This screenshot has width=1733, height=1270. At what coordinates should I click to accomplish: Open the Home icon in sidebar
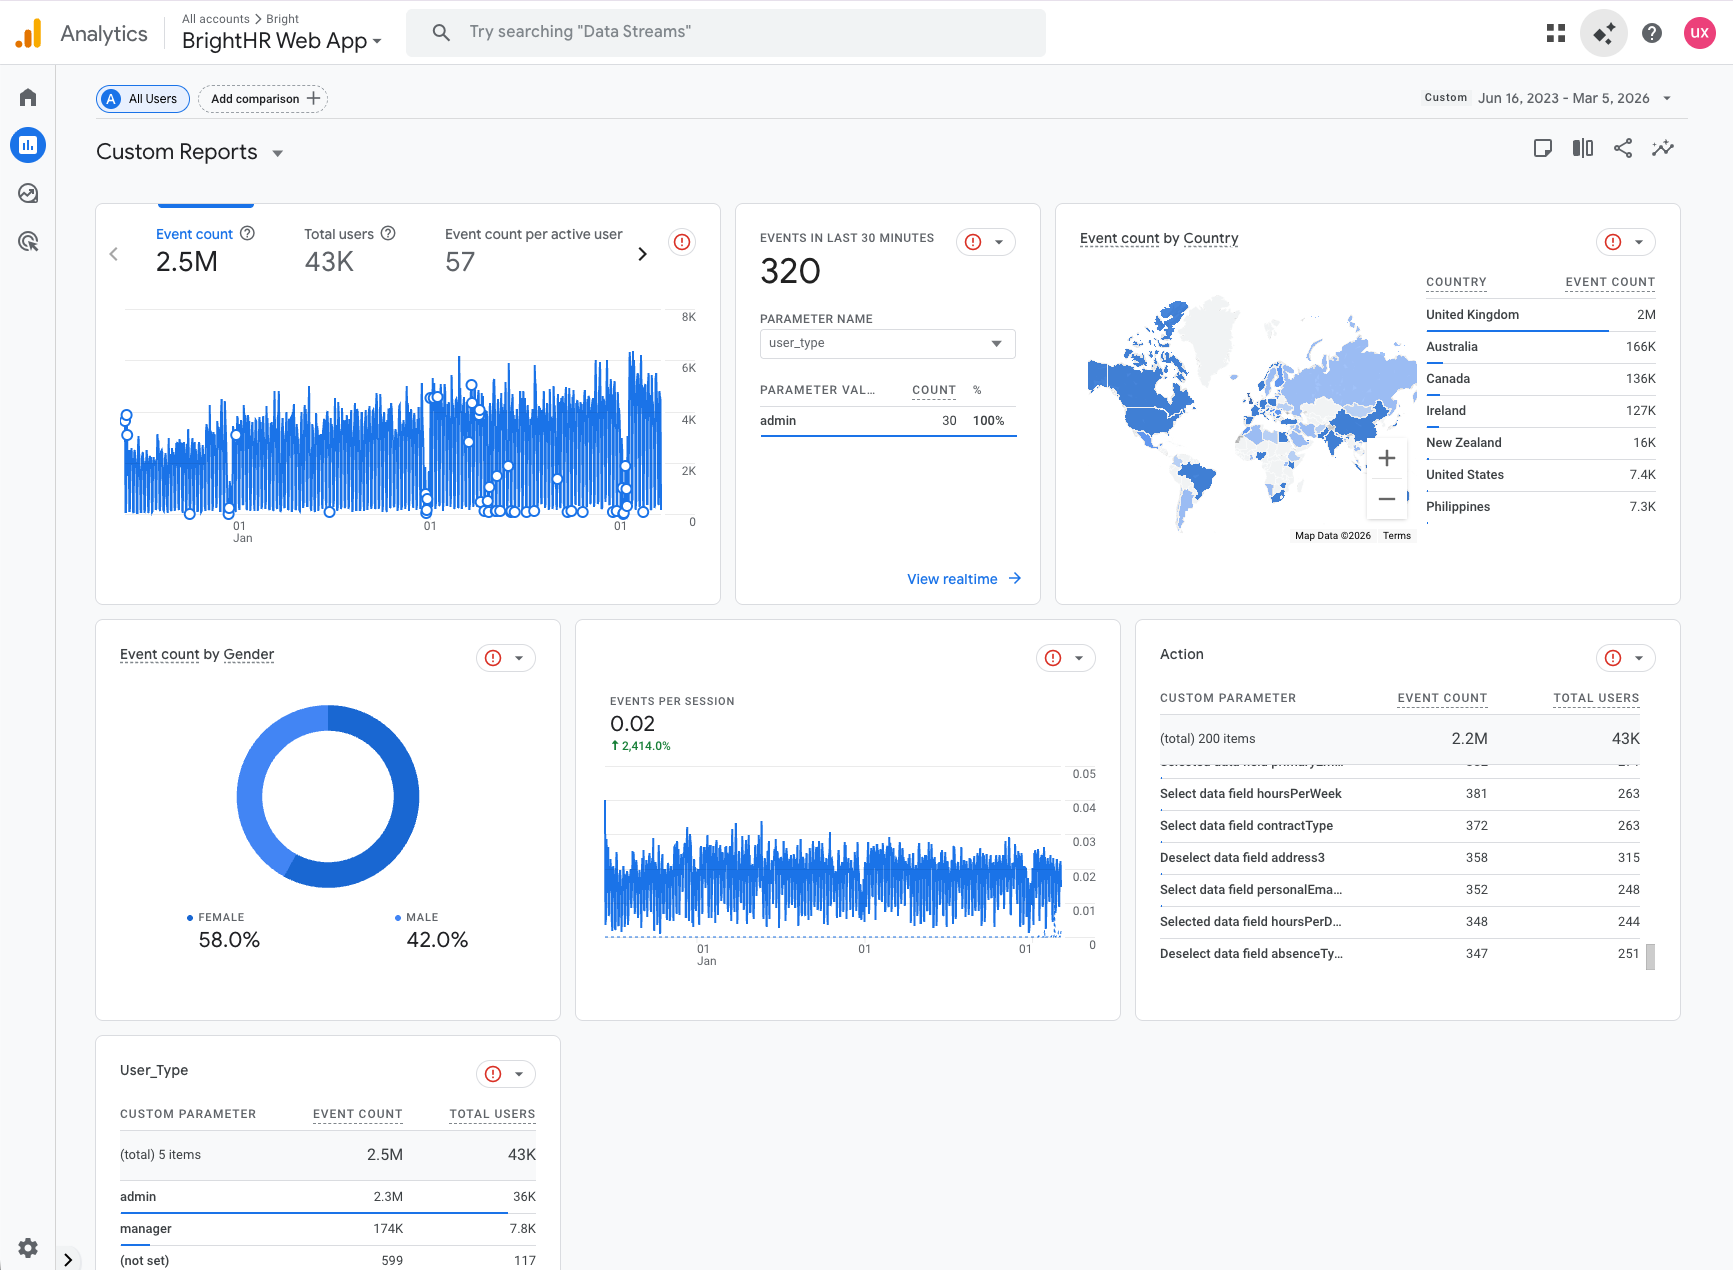[x=28, y=97]
